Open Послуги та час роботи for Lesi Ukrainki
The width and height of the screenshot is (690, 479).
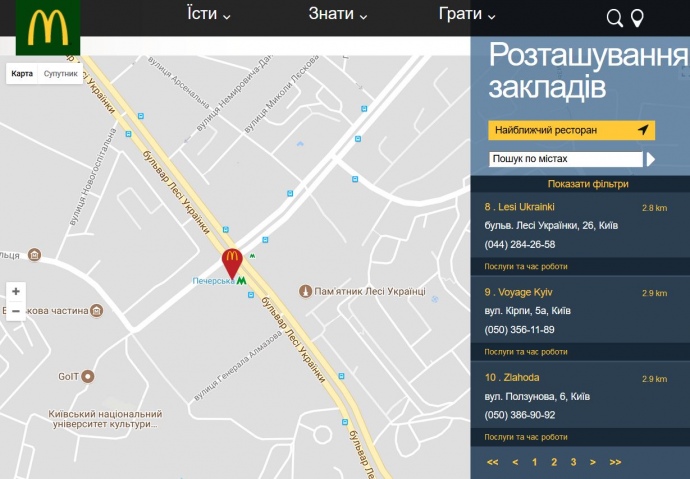526,267
